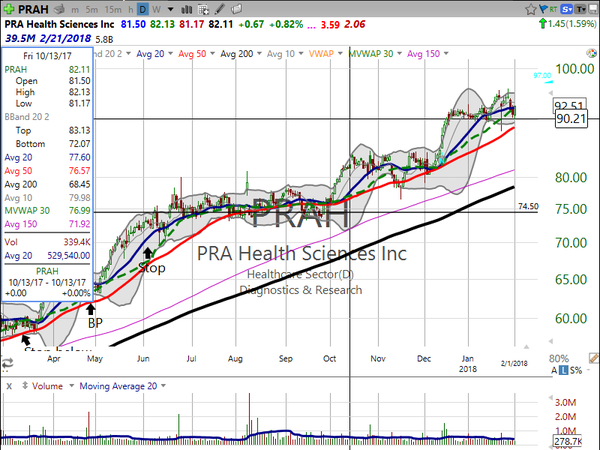Click the volume pane move arrows icon
This screenshot has width=600, height=450.
[x=25, y=385]
